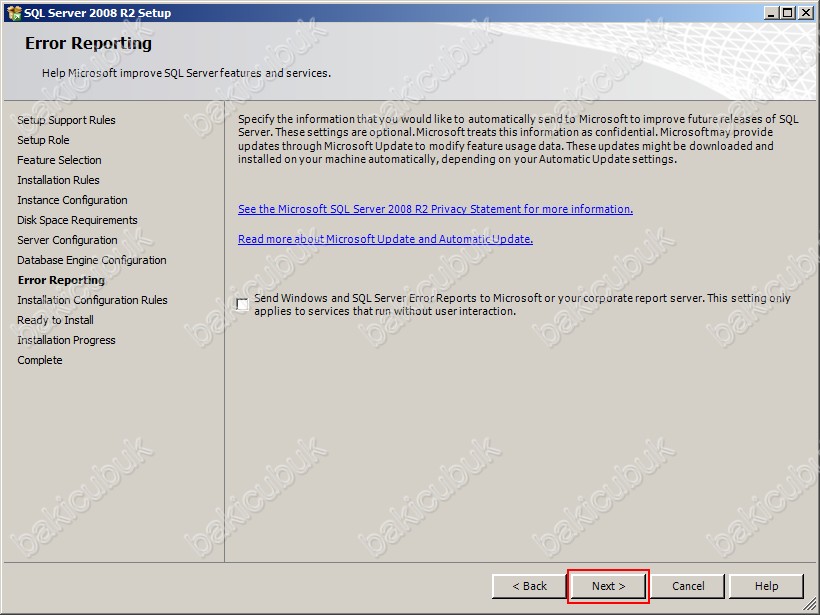Select the Feature Selection step
The height and width of the screenshot is (615, 820).
click(59, 160)
